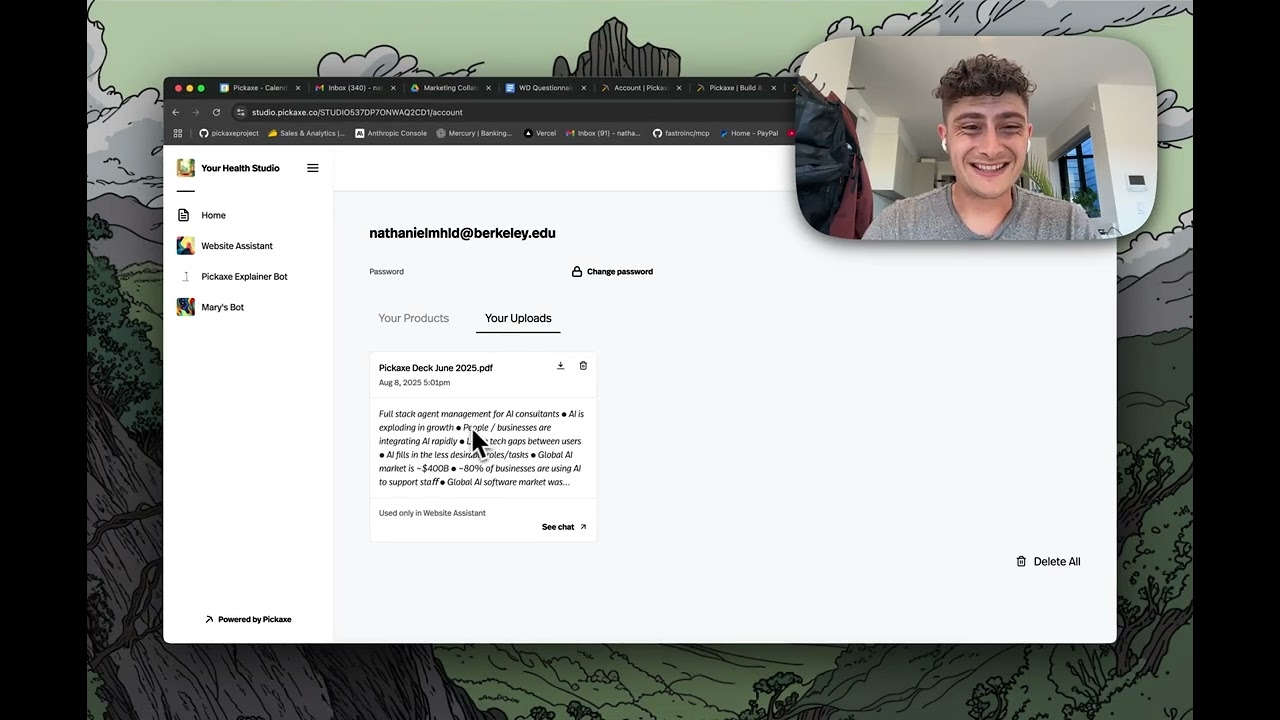Click the Pickaxe Explainer Bot icon
Screen dimensions: 1280x720
tap(186, 277)
